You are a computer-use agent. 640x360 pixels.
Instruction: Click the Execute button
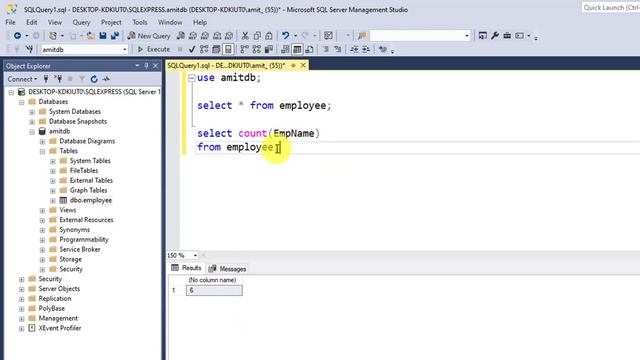coord(154,49)
